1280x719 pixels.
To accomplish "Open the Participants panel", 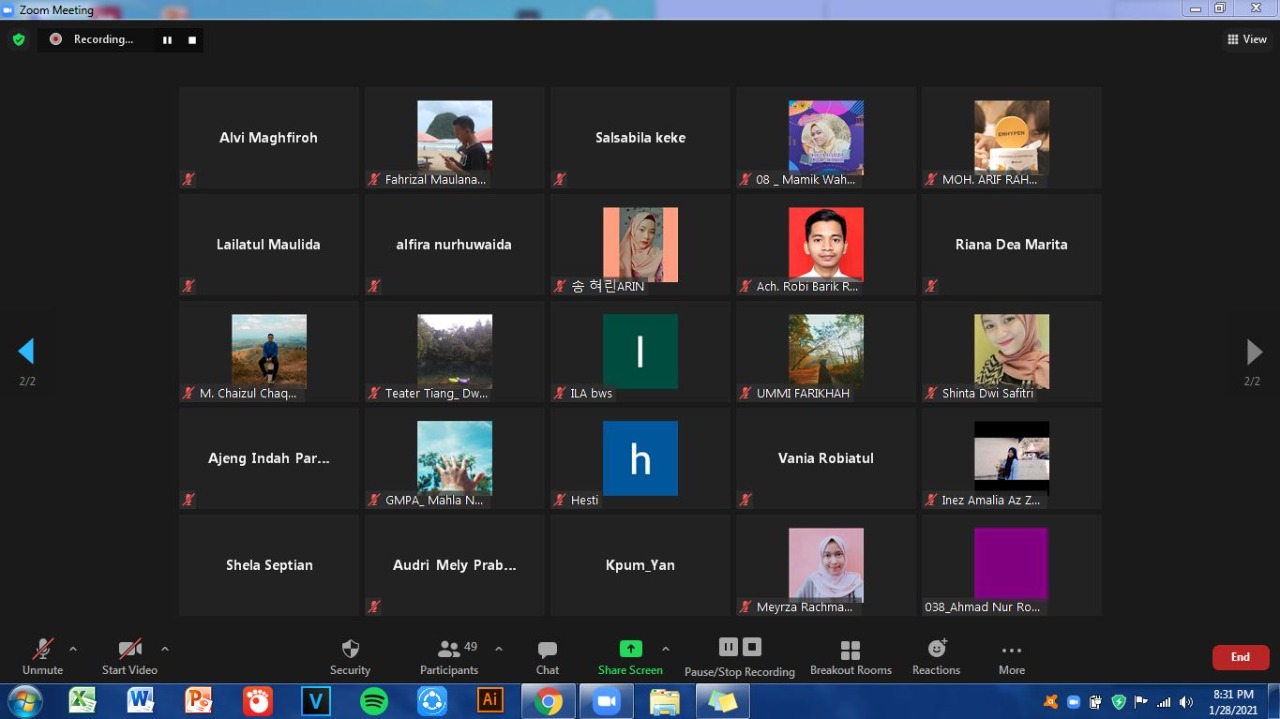I will pos(449,656).
